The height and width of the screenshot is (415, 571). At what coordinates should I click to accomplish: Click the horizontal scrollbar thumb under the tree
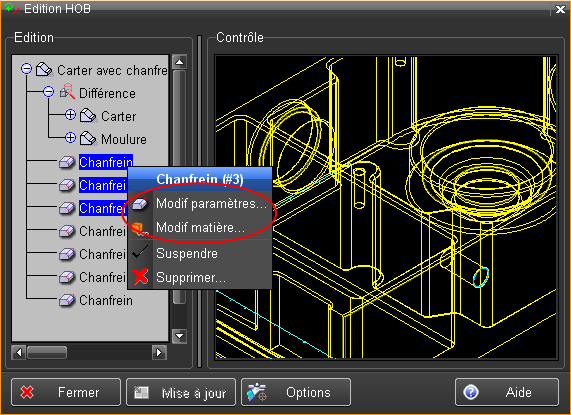[47, 352]
